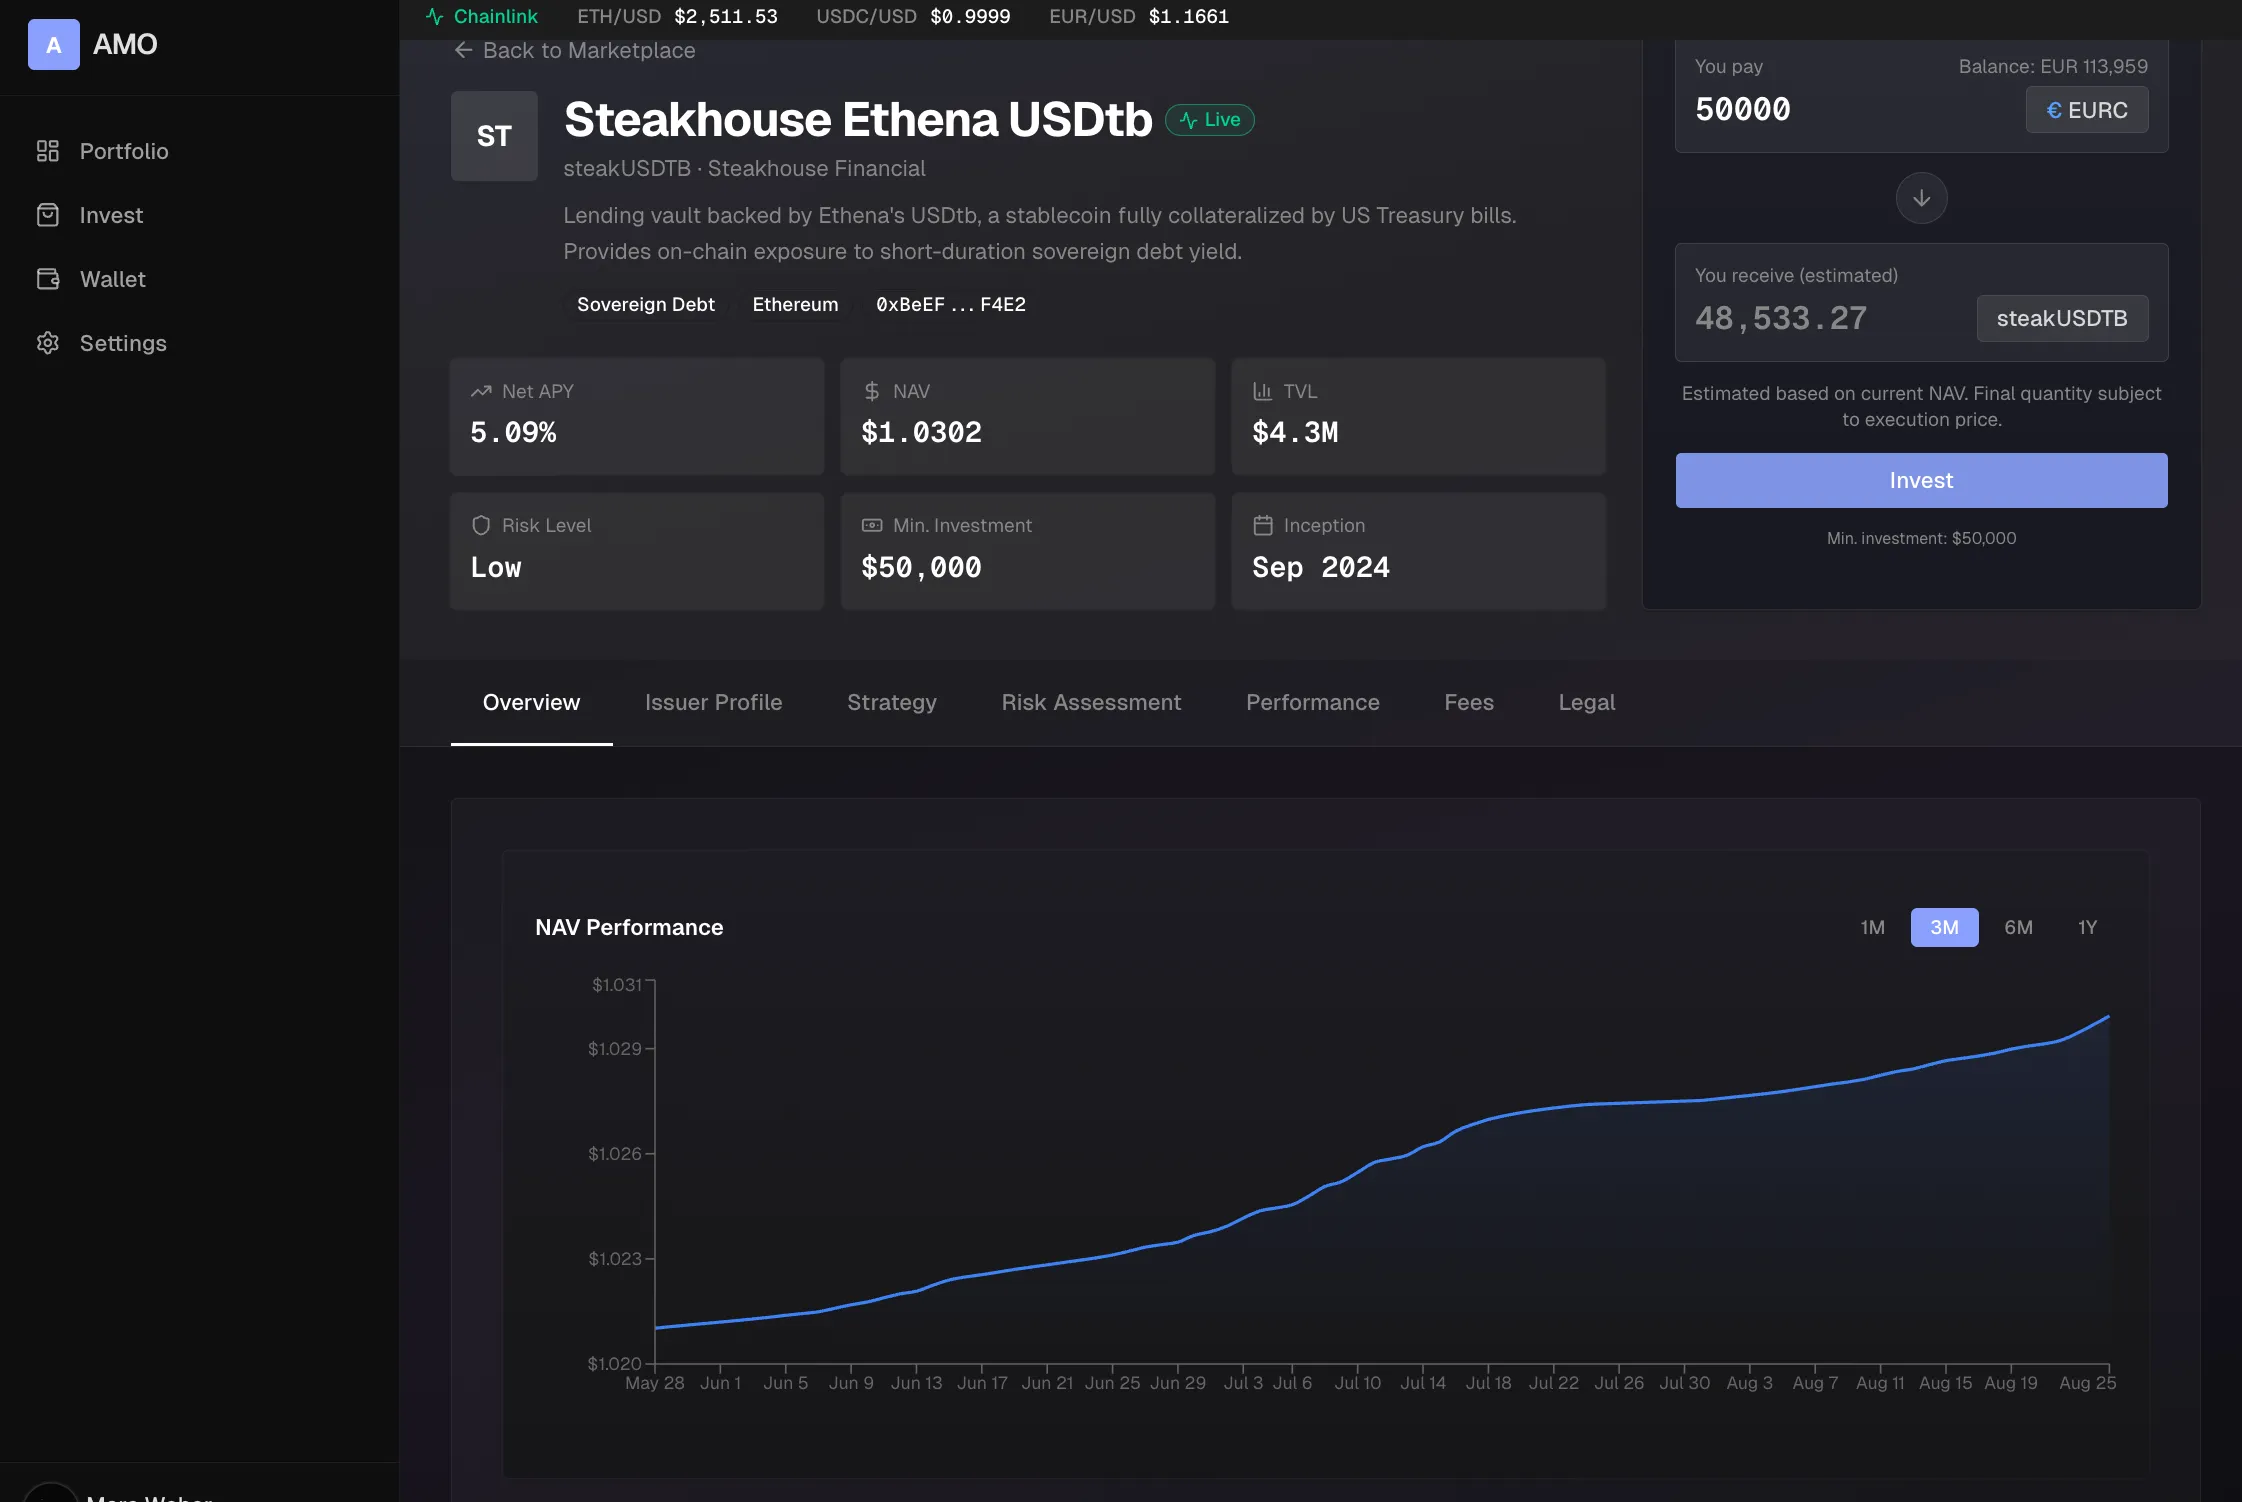This screenshot has height=1502, width=2242.
Task: Click the Low risk level value
Action: [x=496, y=567]
